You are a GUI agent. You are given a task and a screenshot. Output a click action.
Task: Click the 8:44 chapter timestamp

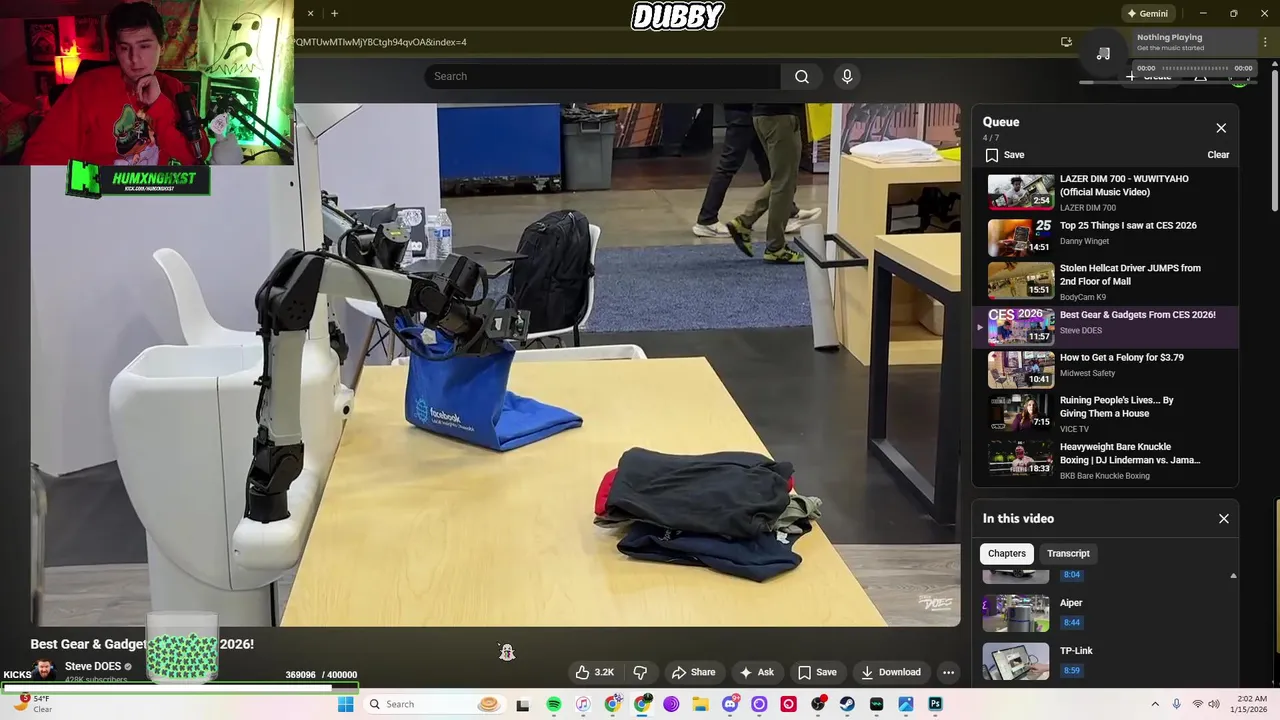(x=1071, y=623)
